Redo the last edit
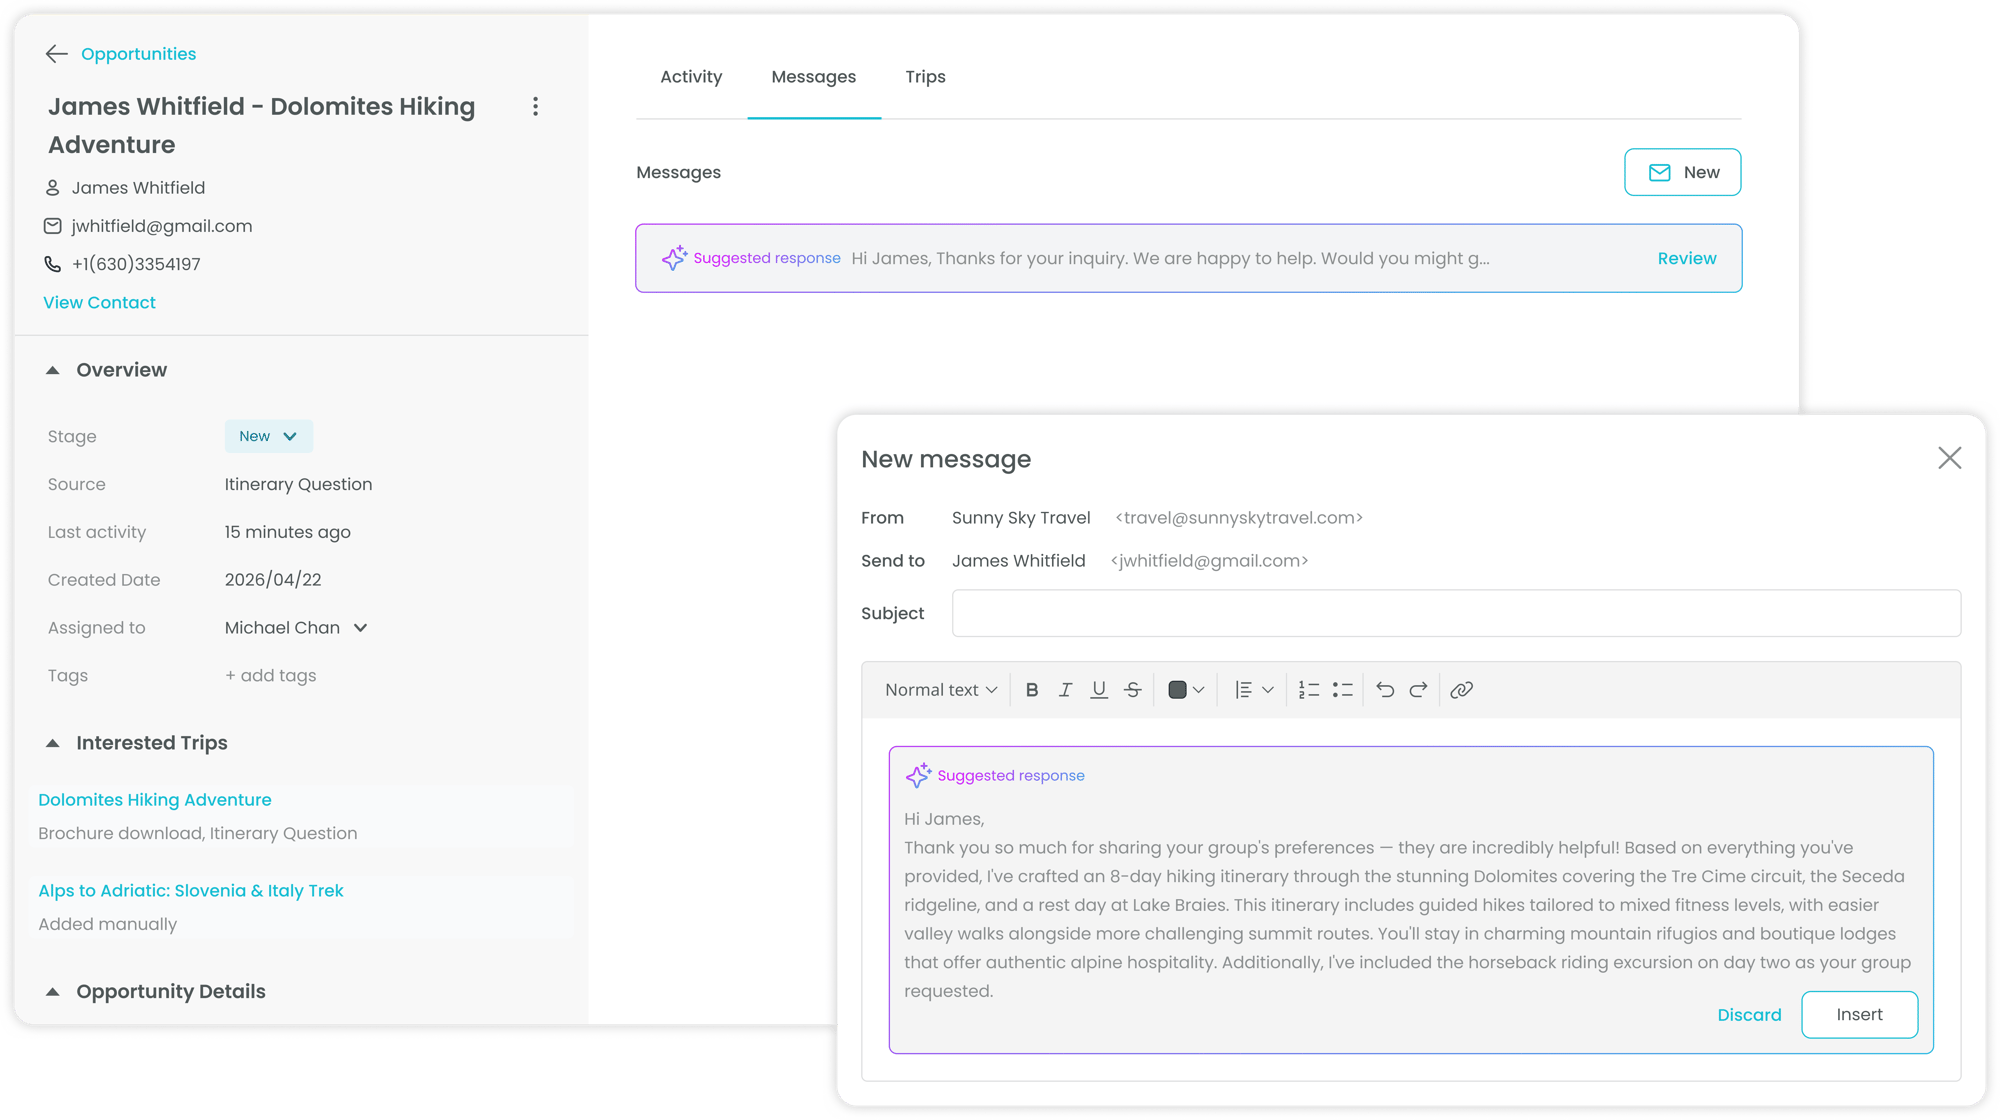The width and height of the screenshot is (2000, 1120). click(1418, 690)
